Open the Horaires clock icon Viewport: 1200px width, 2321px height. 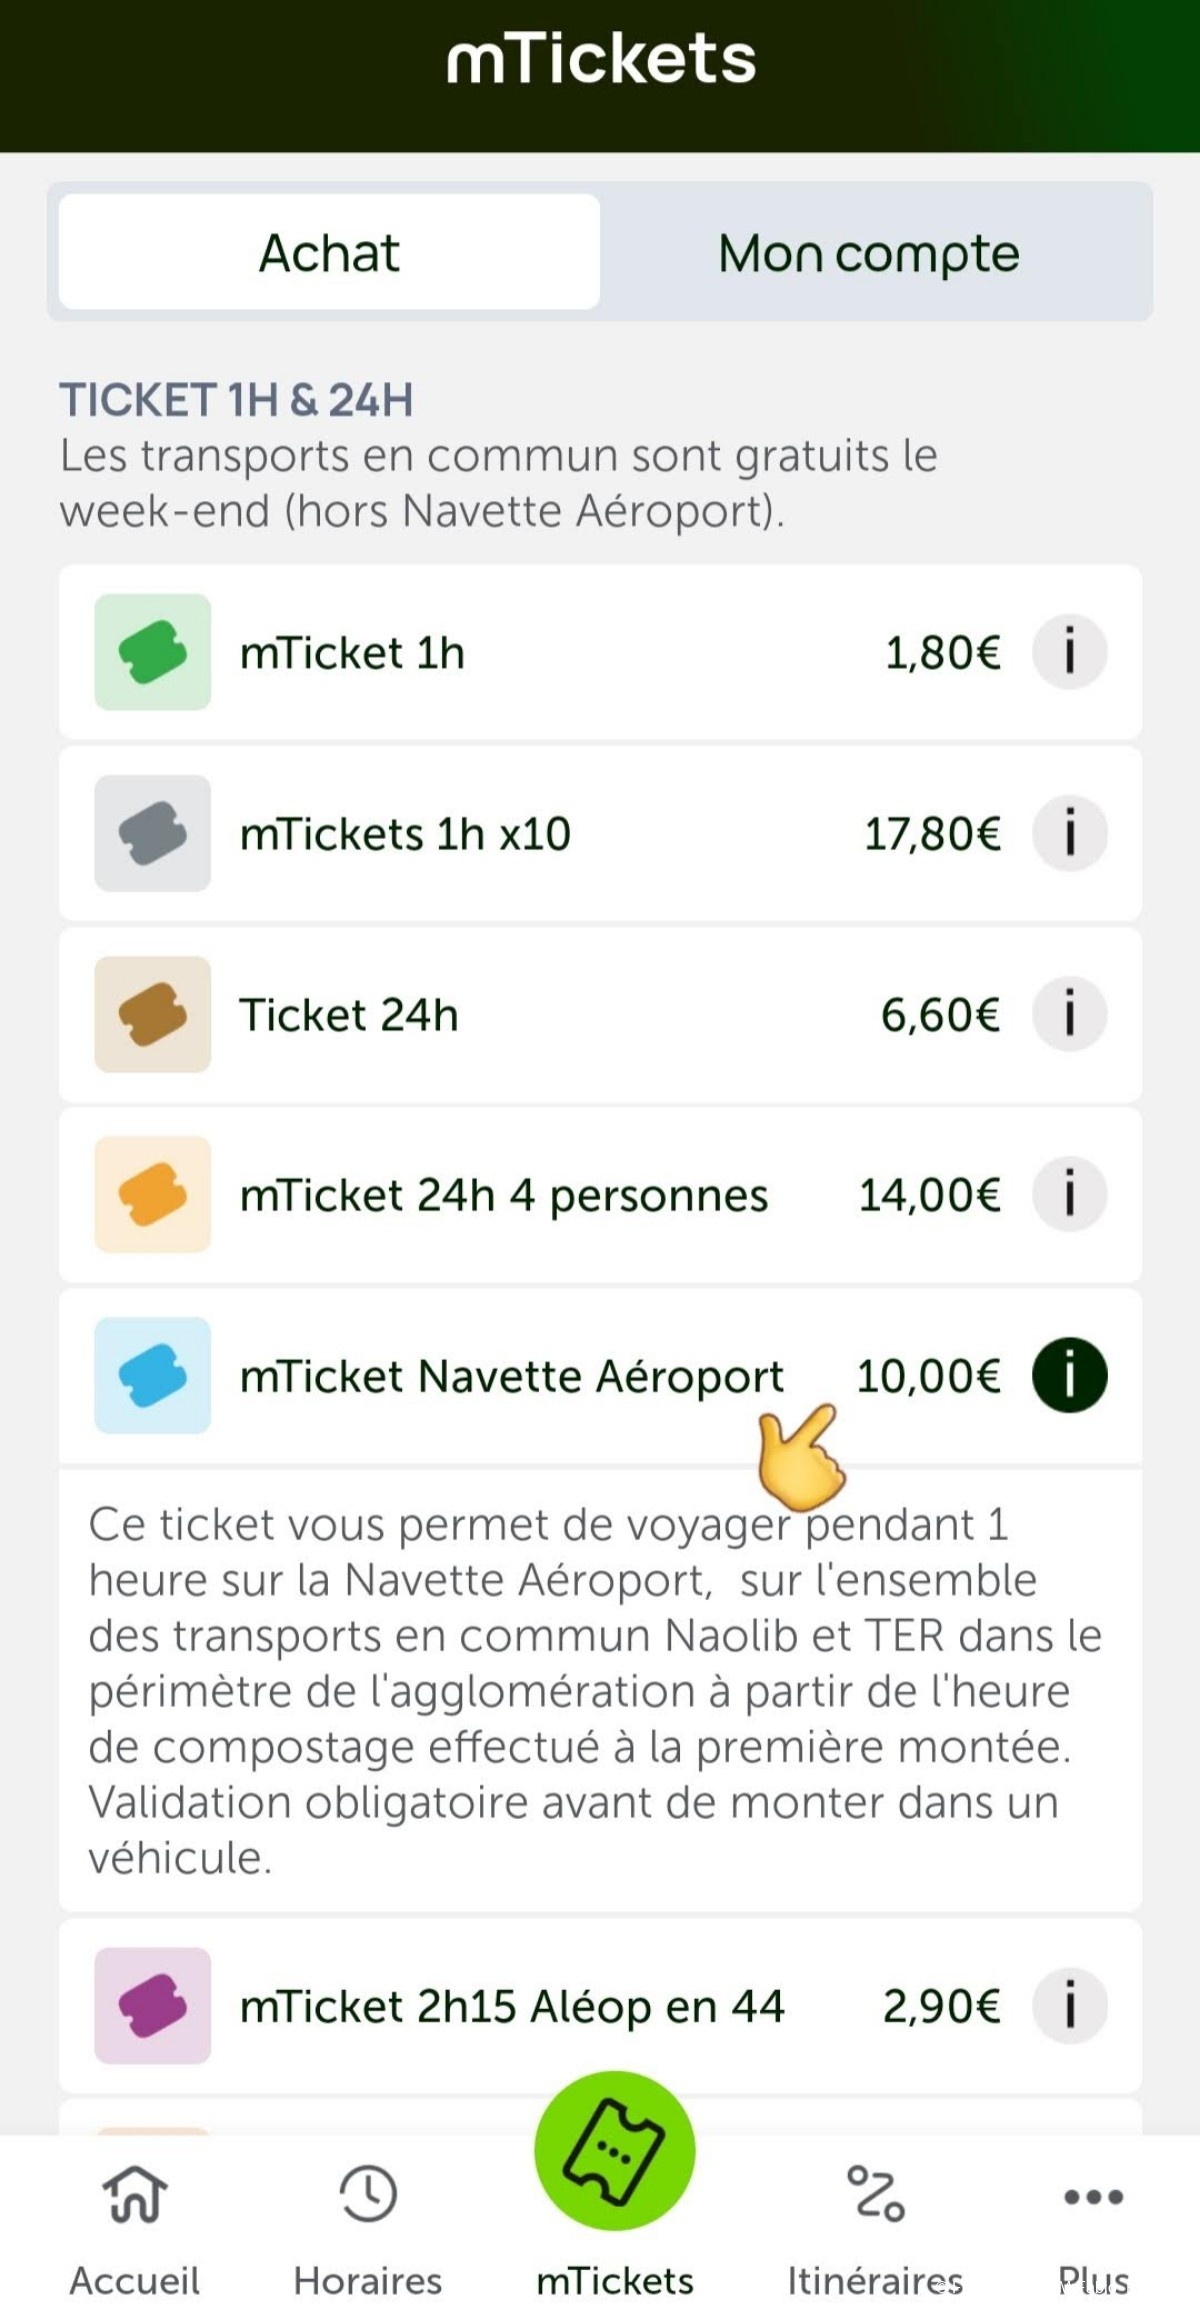368,2196
